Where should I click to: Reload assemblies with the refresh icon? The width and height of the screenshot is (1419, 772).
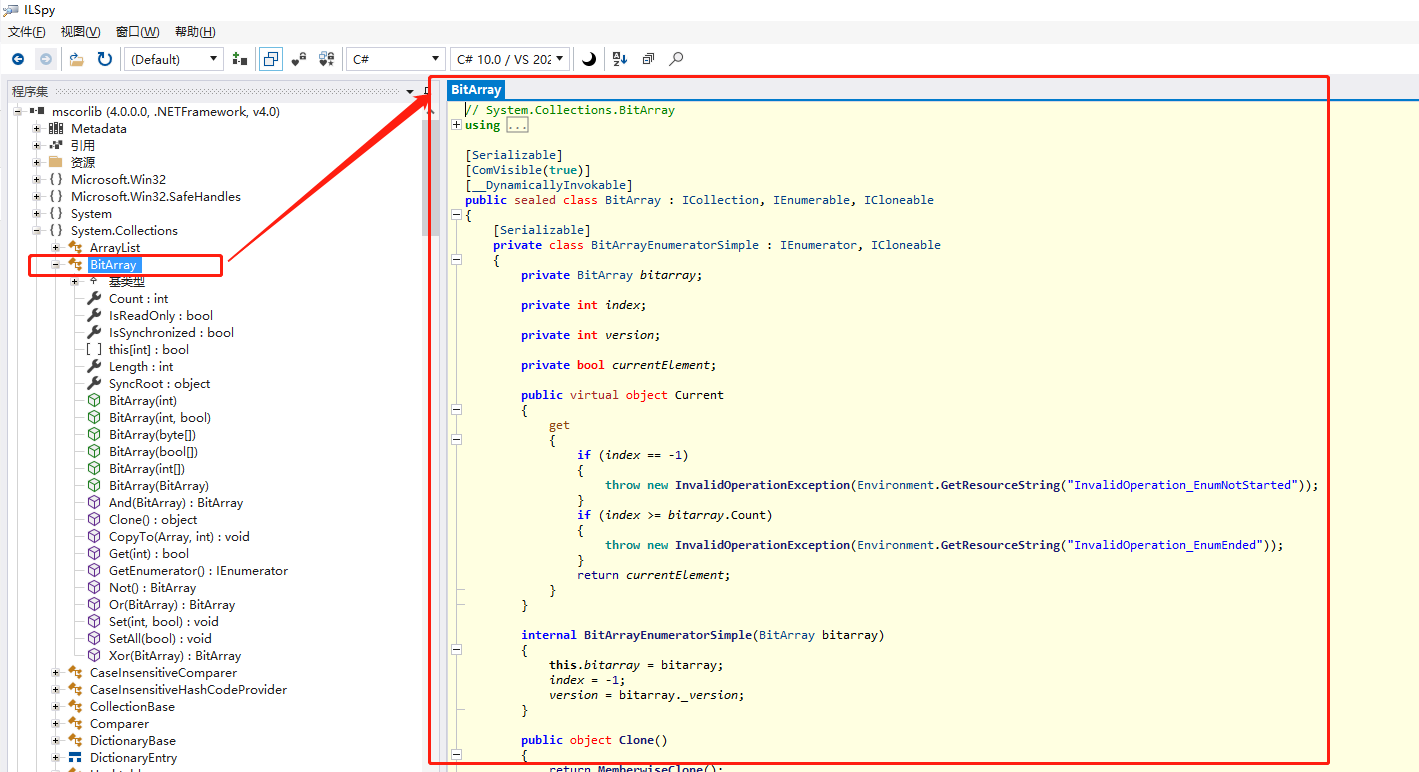(x=104, y=59)
